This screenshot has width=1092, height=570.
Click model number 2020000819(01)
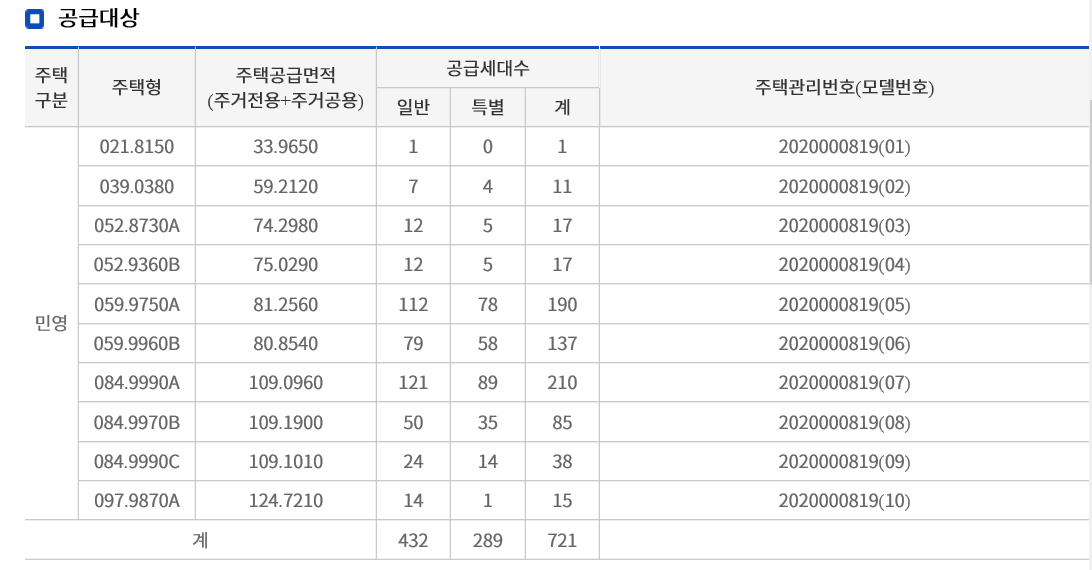coord(844,147)
